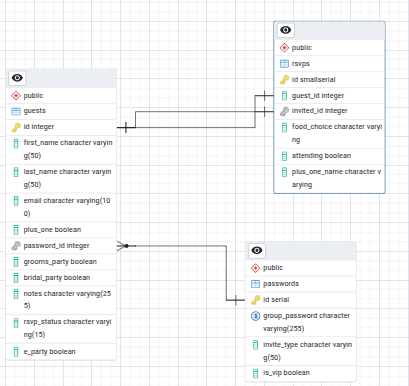Click the schema icon beside public in the passwords table
Image resolution: width=409 pixels, height=386 pixels.
255,268
